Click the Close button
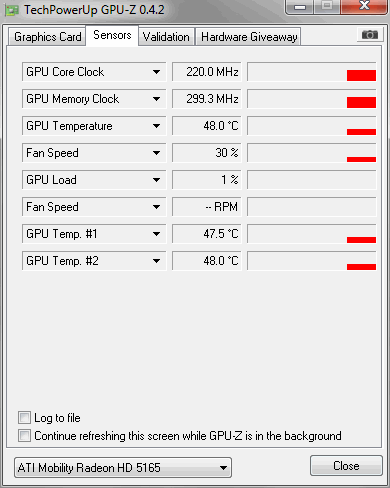This screenshot has height=488, width=390. [346, 466]
